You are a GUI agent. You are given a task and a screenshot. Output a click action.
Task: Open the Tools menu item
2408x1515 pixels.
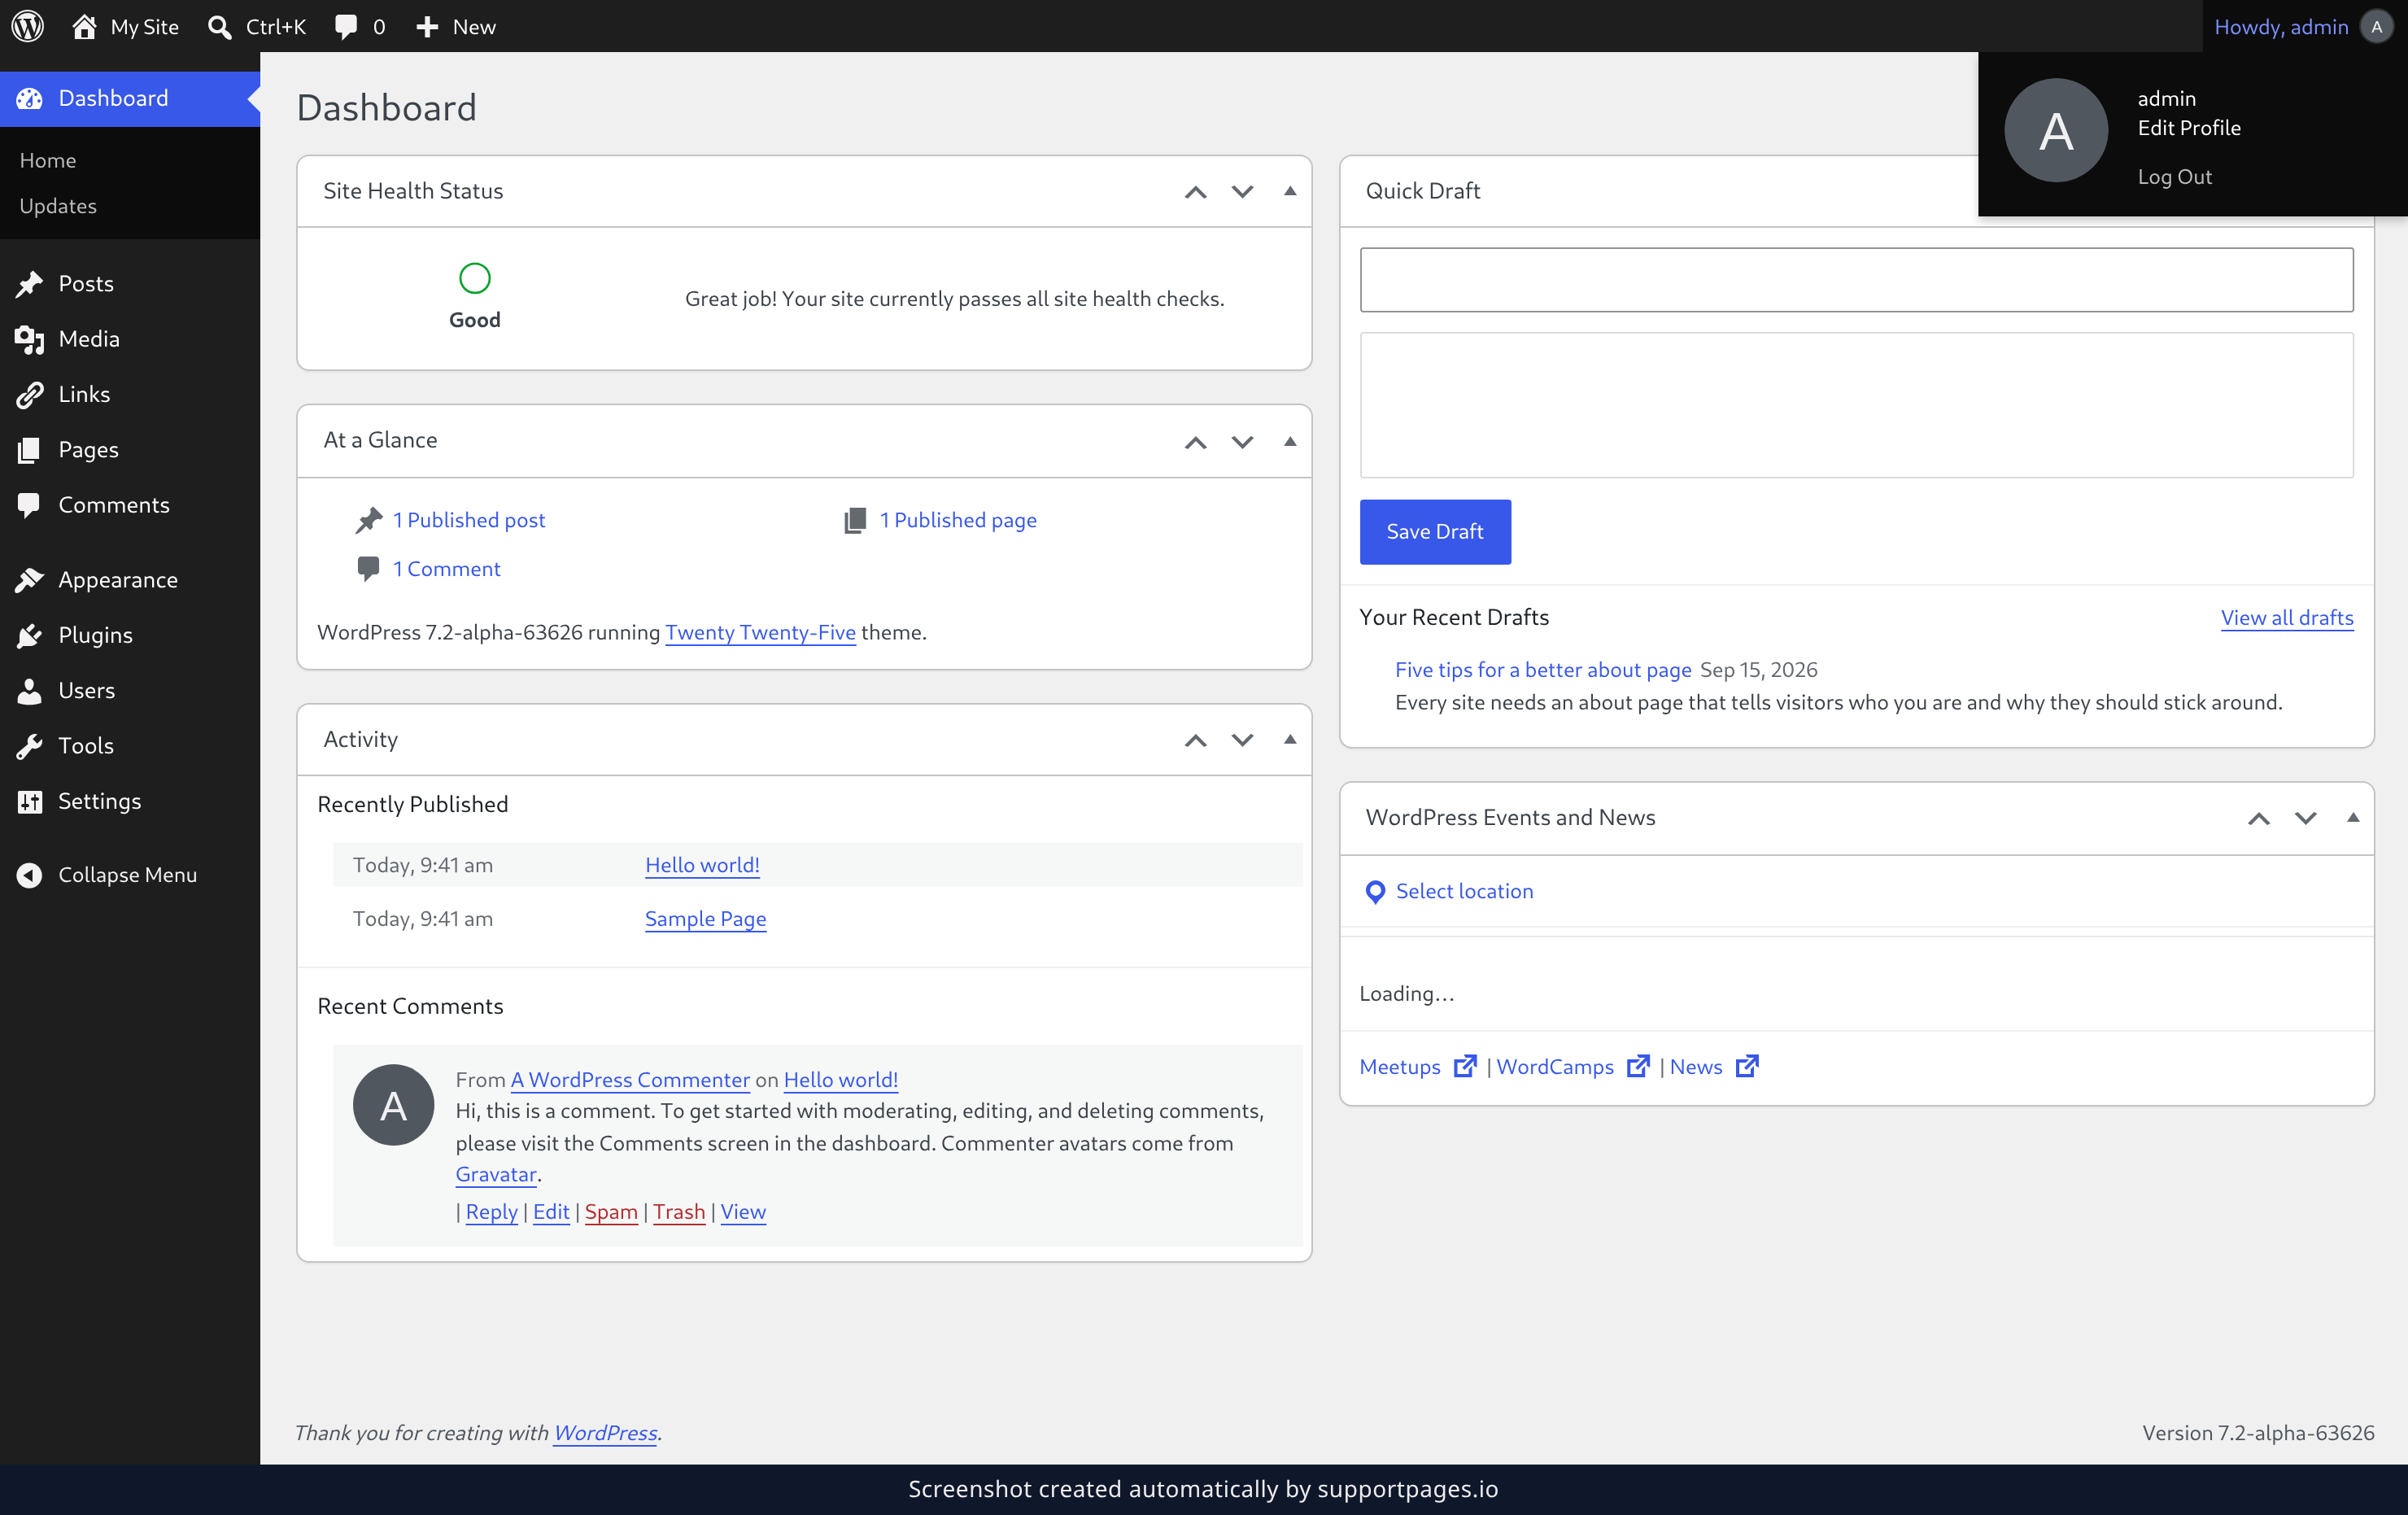130,746
